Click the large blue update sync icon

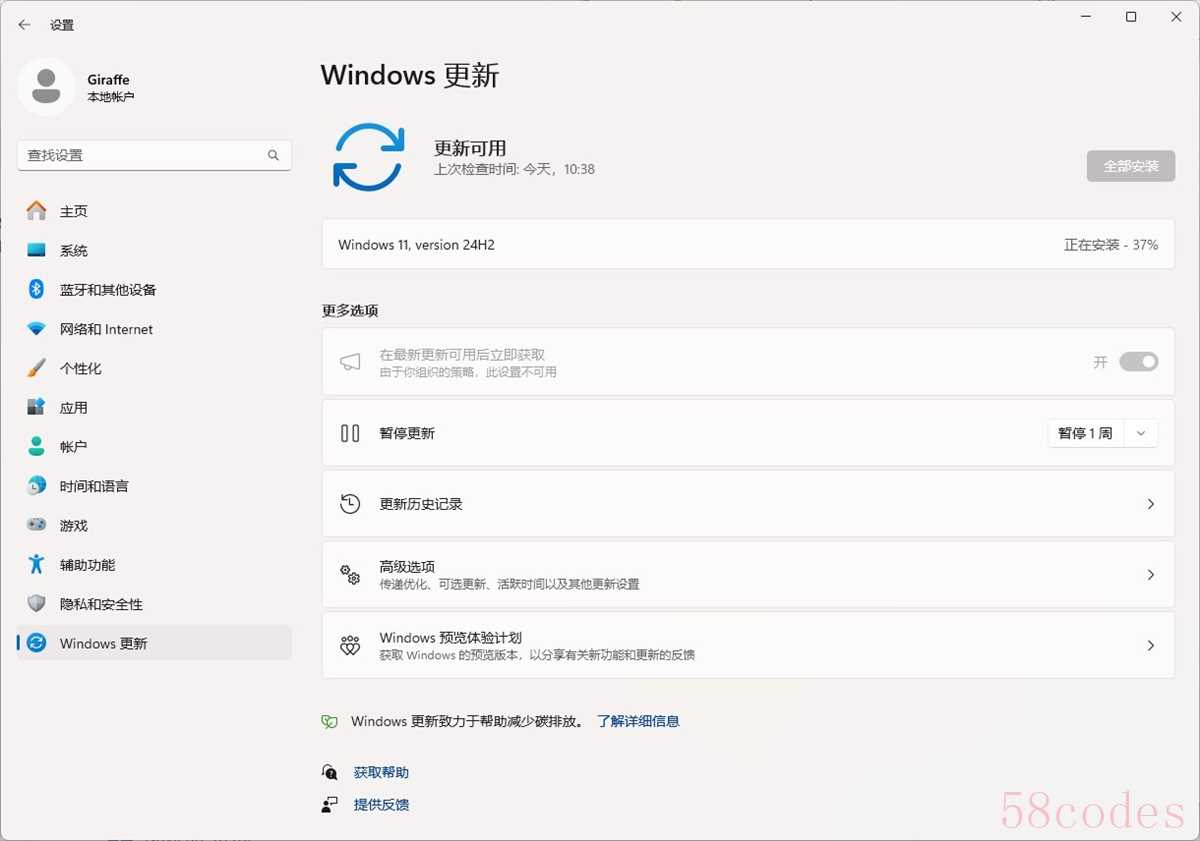[369, 157]
